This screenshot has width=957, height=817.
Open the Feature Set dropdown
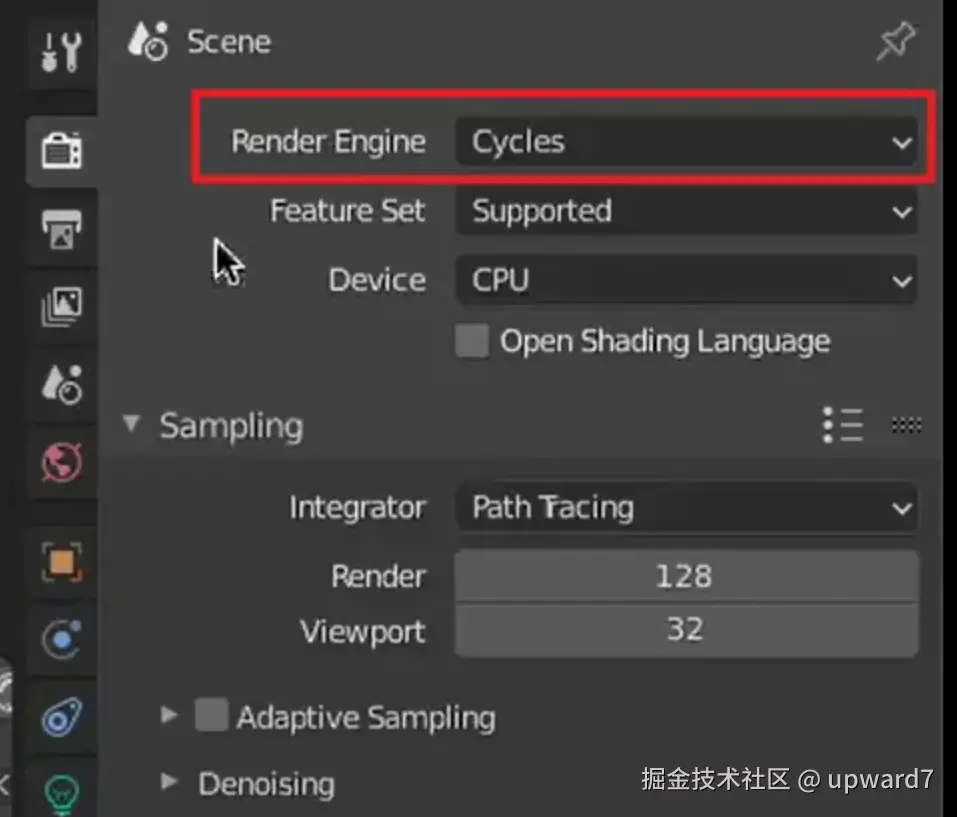(x=686, y=211)
